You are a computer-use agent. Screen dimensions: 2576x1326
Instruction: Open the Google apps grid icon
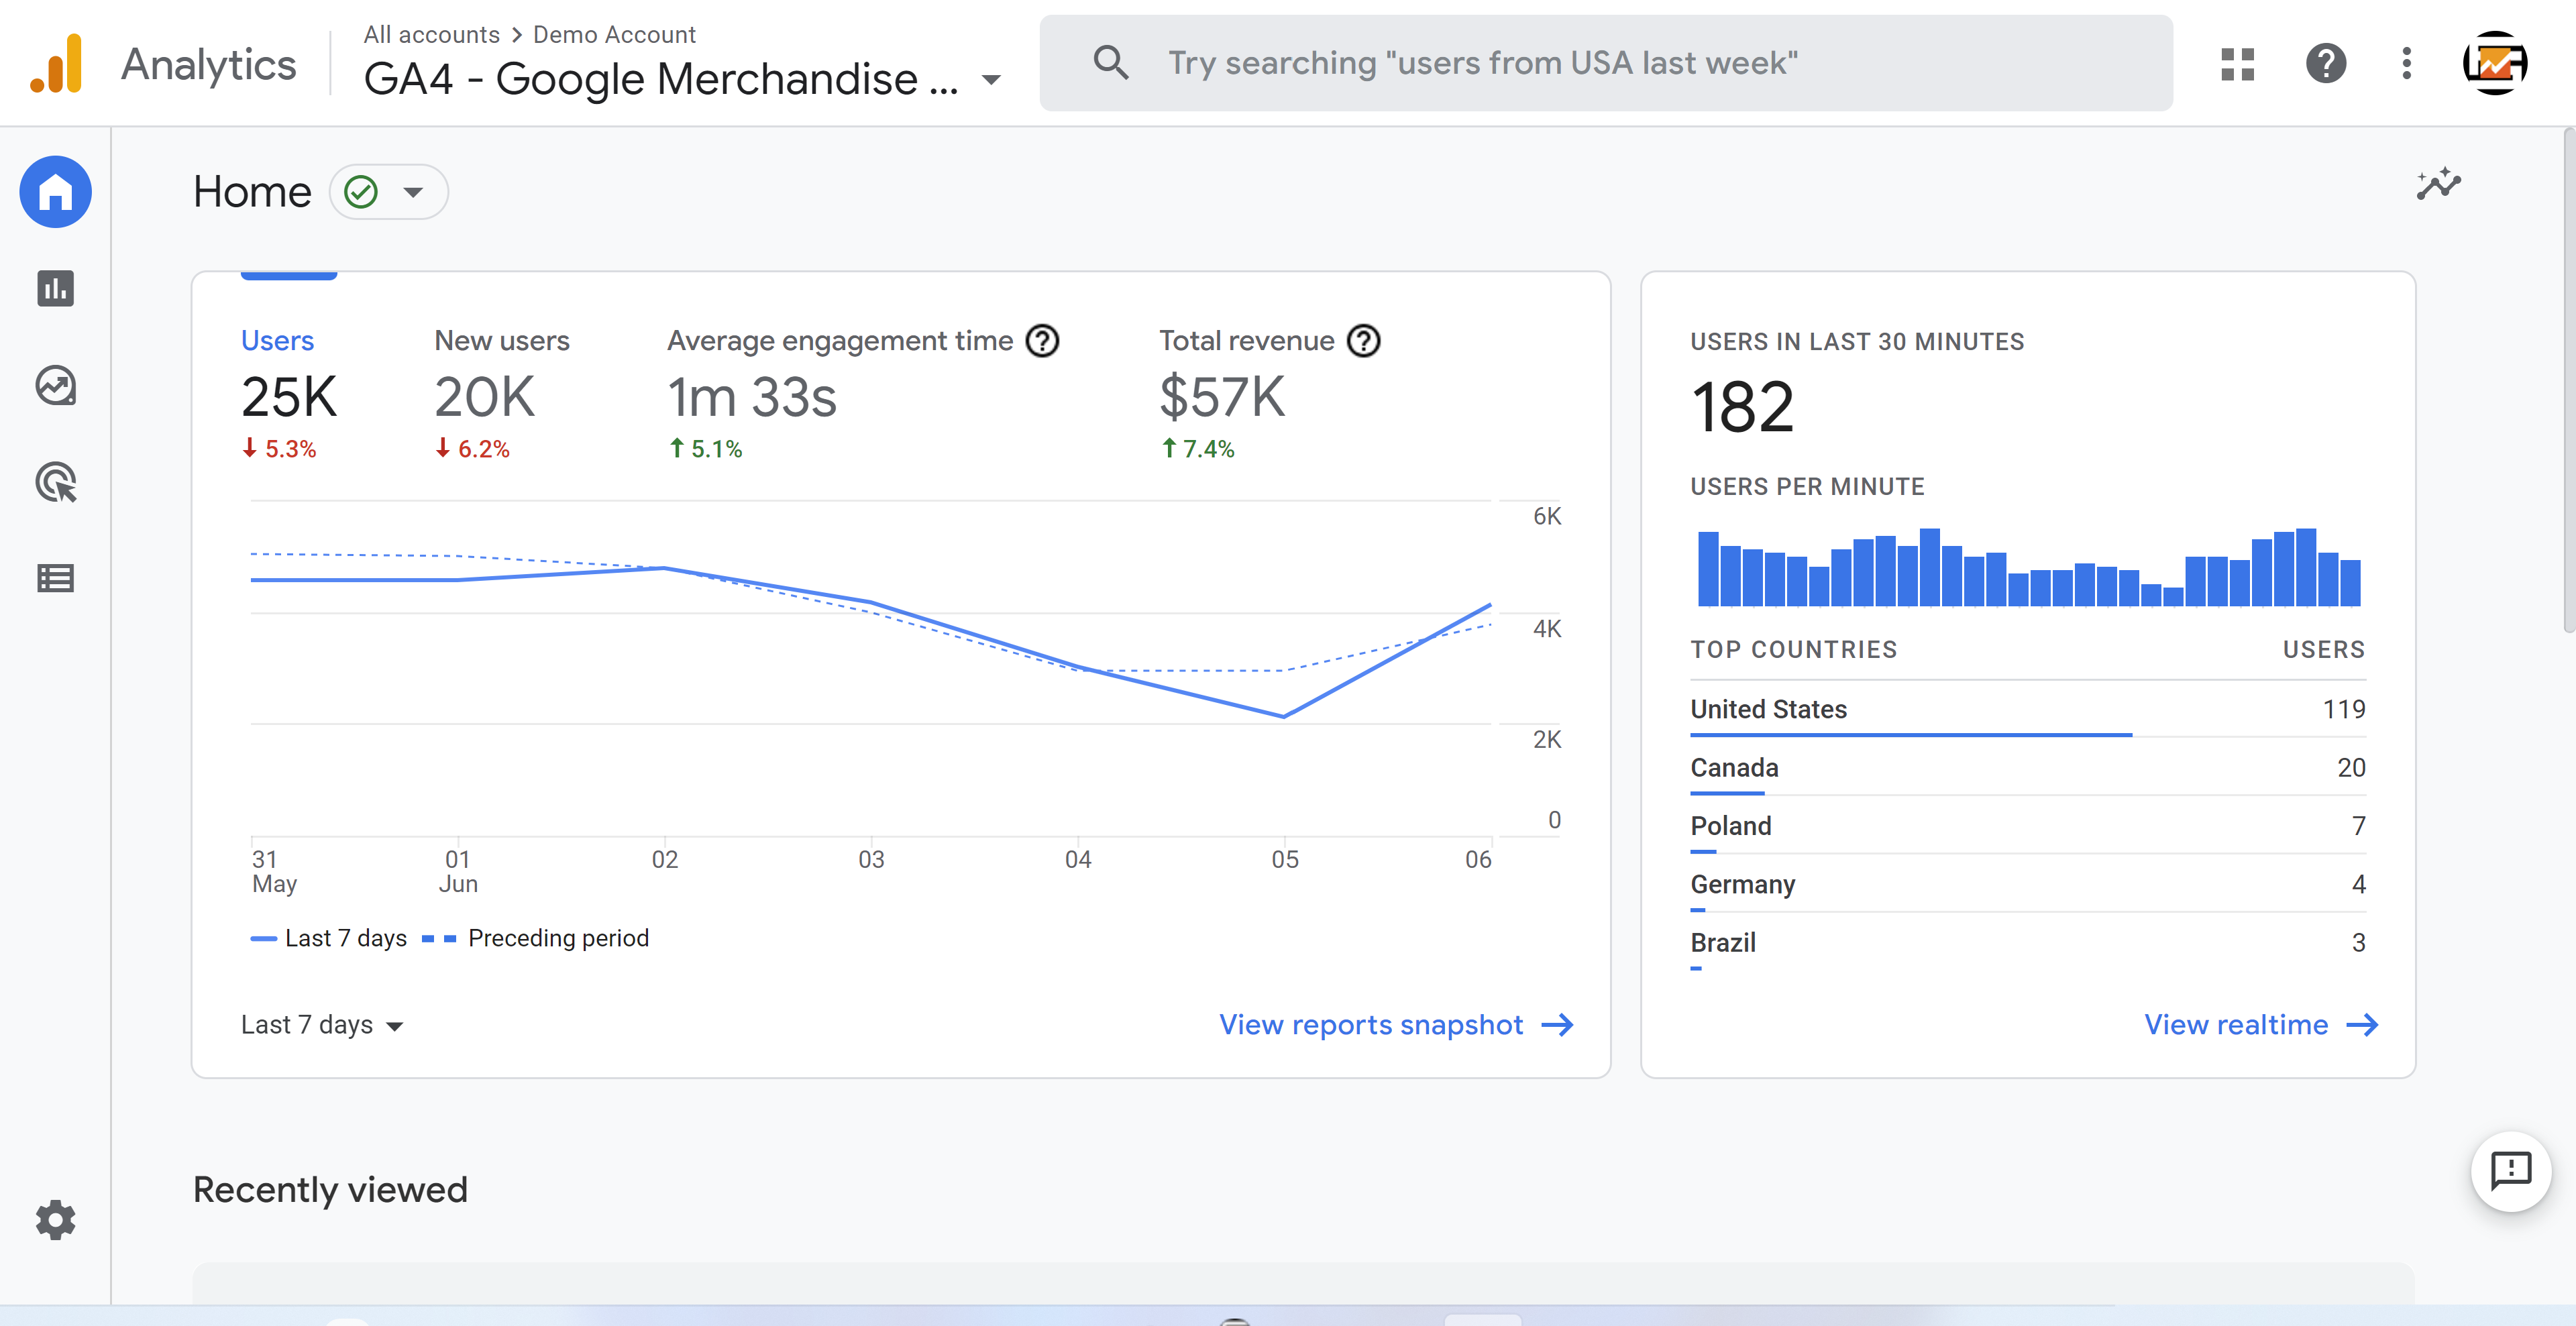2238,64
